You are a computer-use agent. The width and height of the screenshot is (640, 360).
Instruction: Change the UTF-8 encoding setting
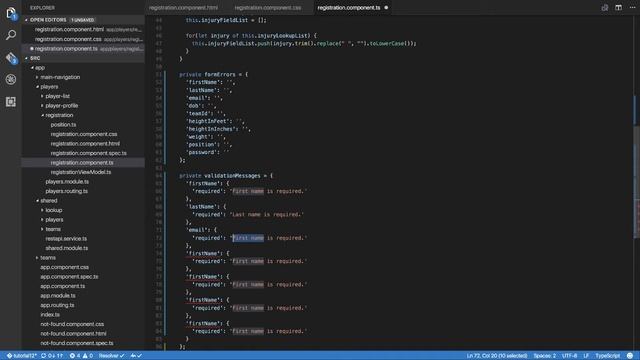569,356
